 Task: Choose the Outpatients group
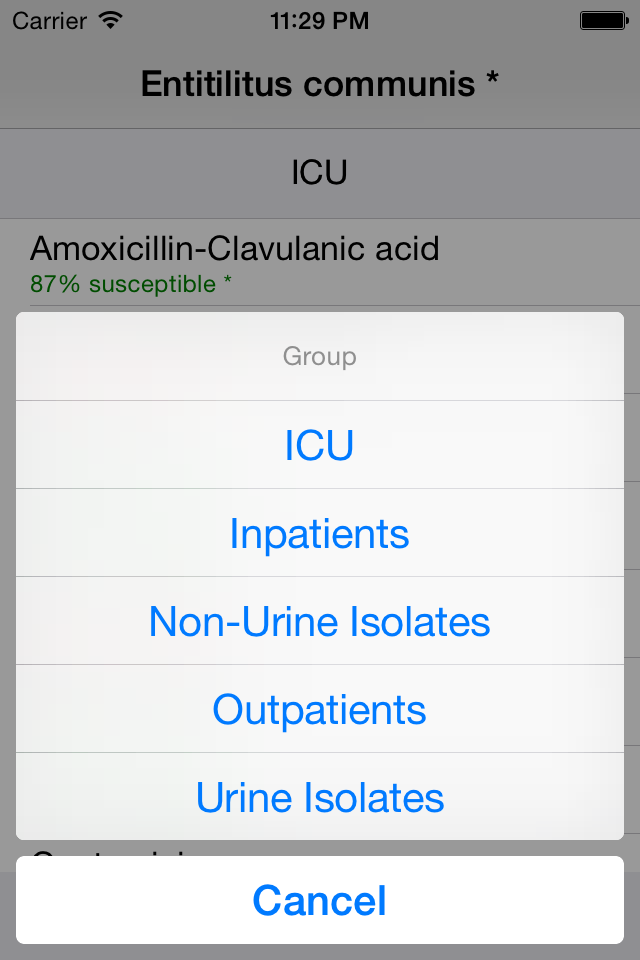click(320, 710)
